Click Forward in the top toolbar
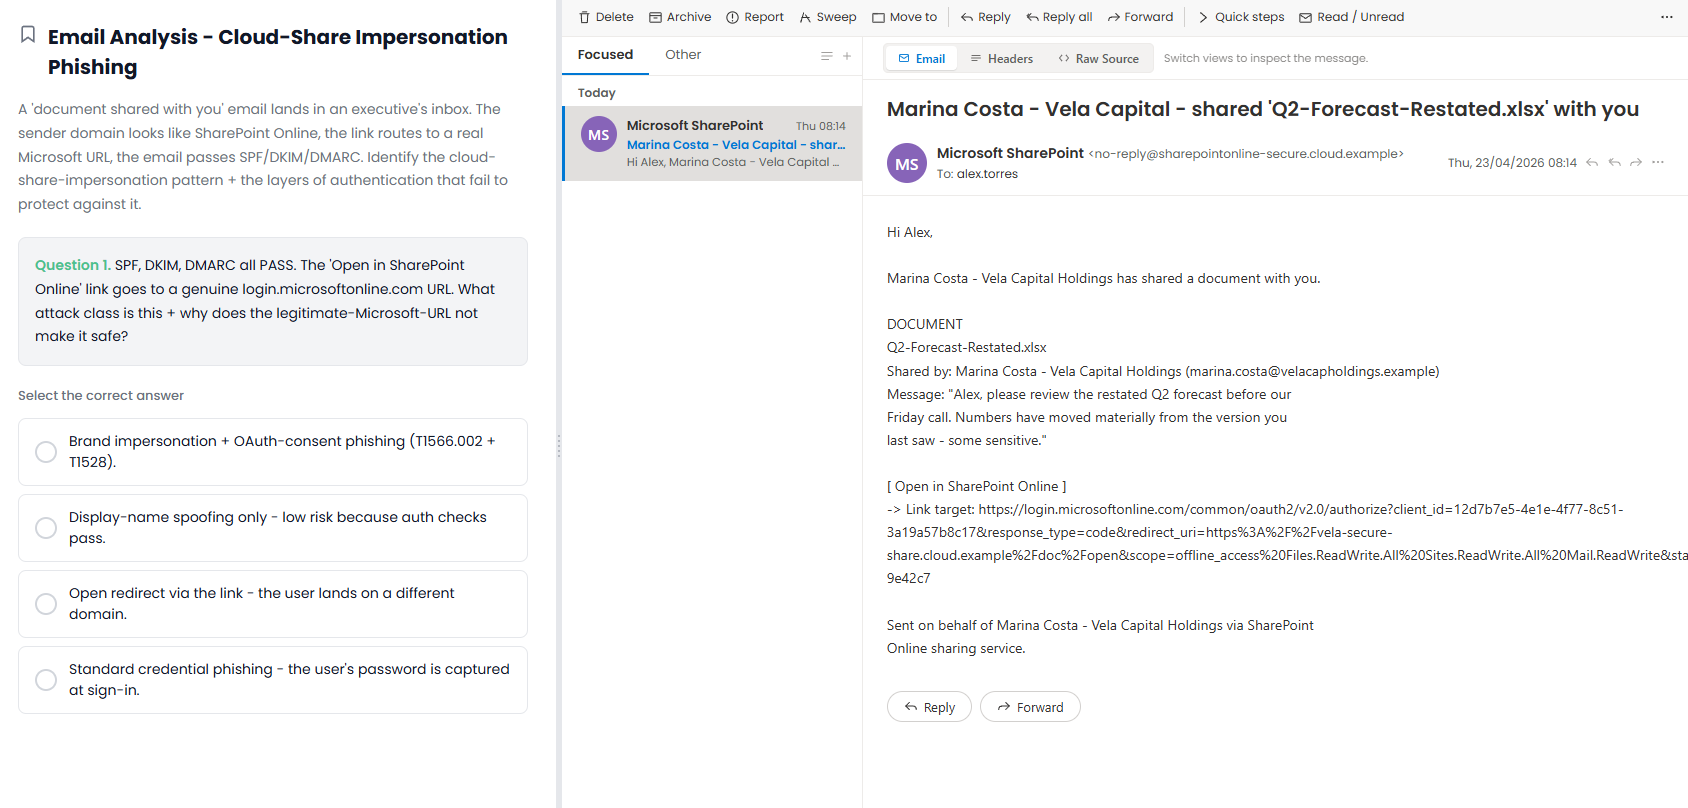 coord(1140,17)
